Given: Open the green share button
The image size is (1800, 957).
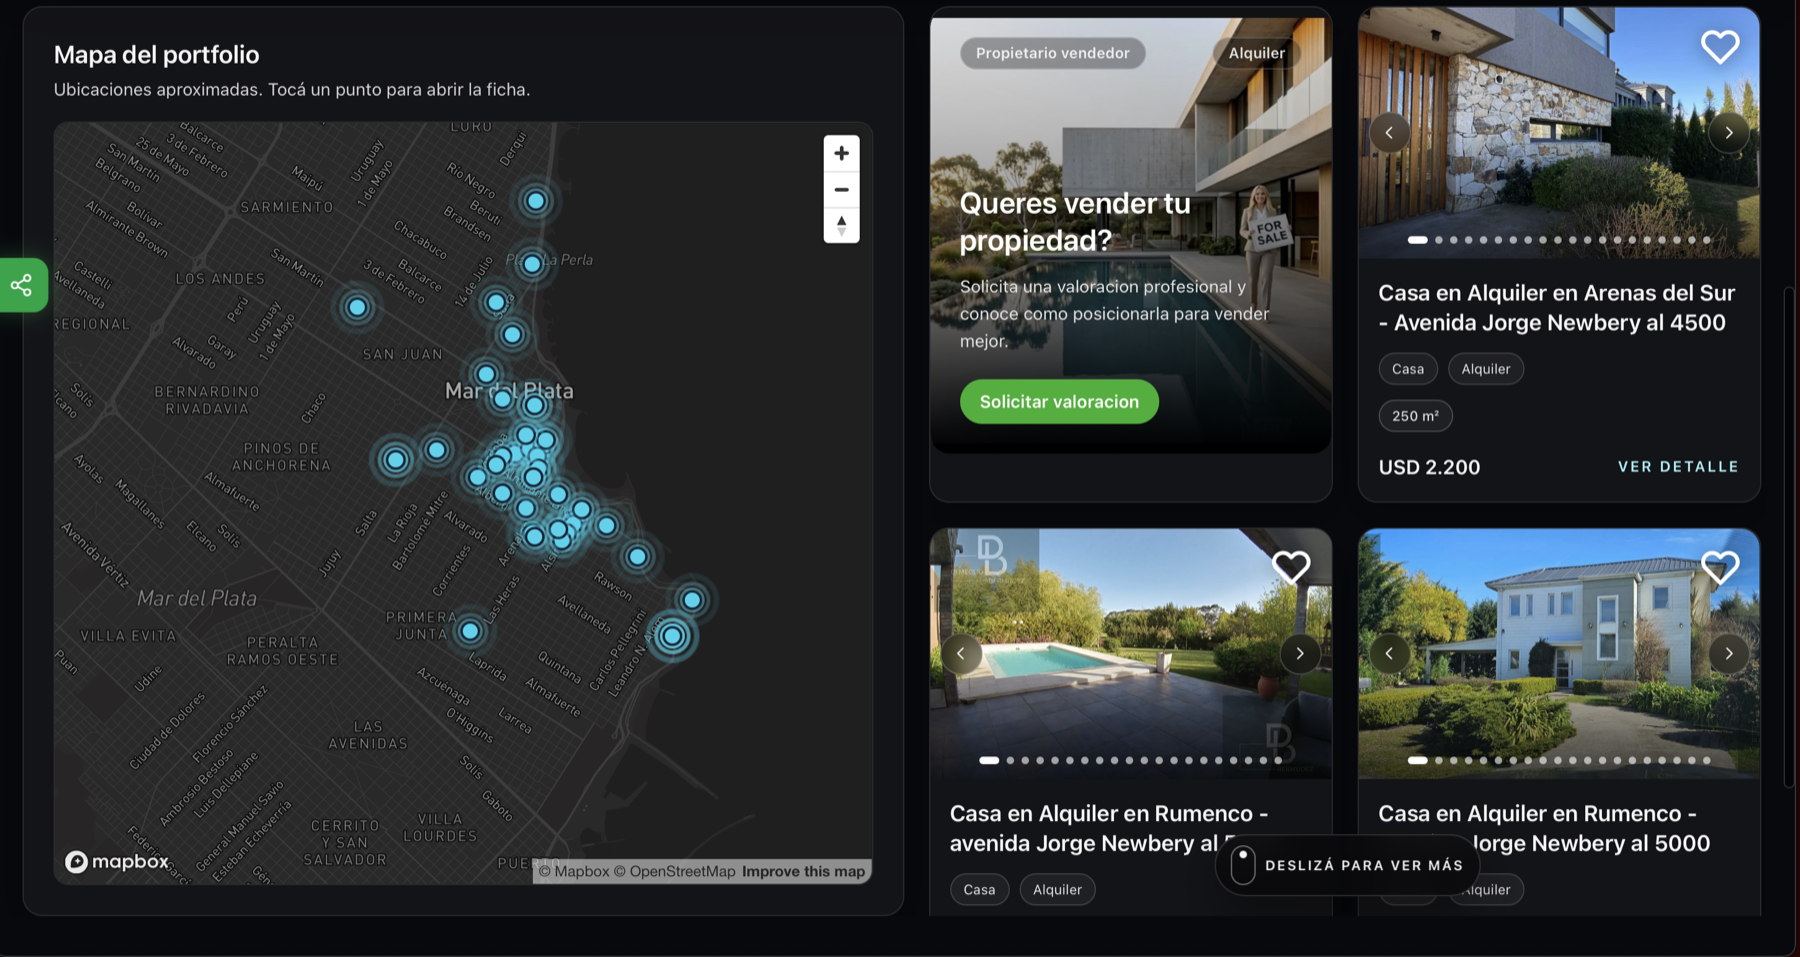Looking at the screenshot, I should tap(22, 285).
